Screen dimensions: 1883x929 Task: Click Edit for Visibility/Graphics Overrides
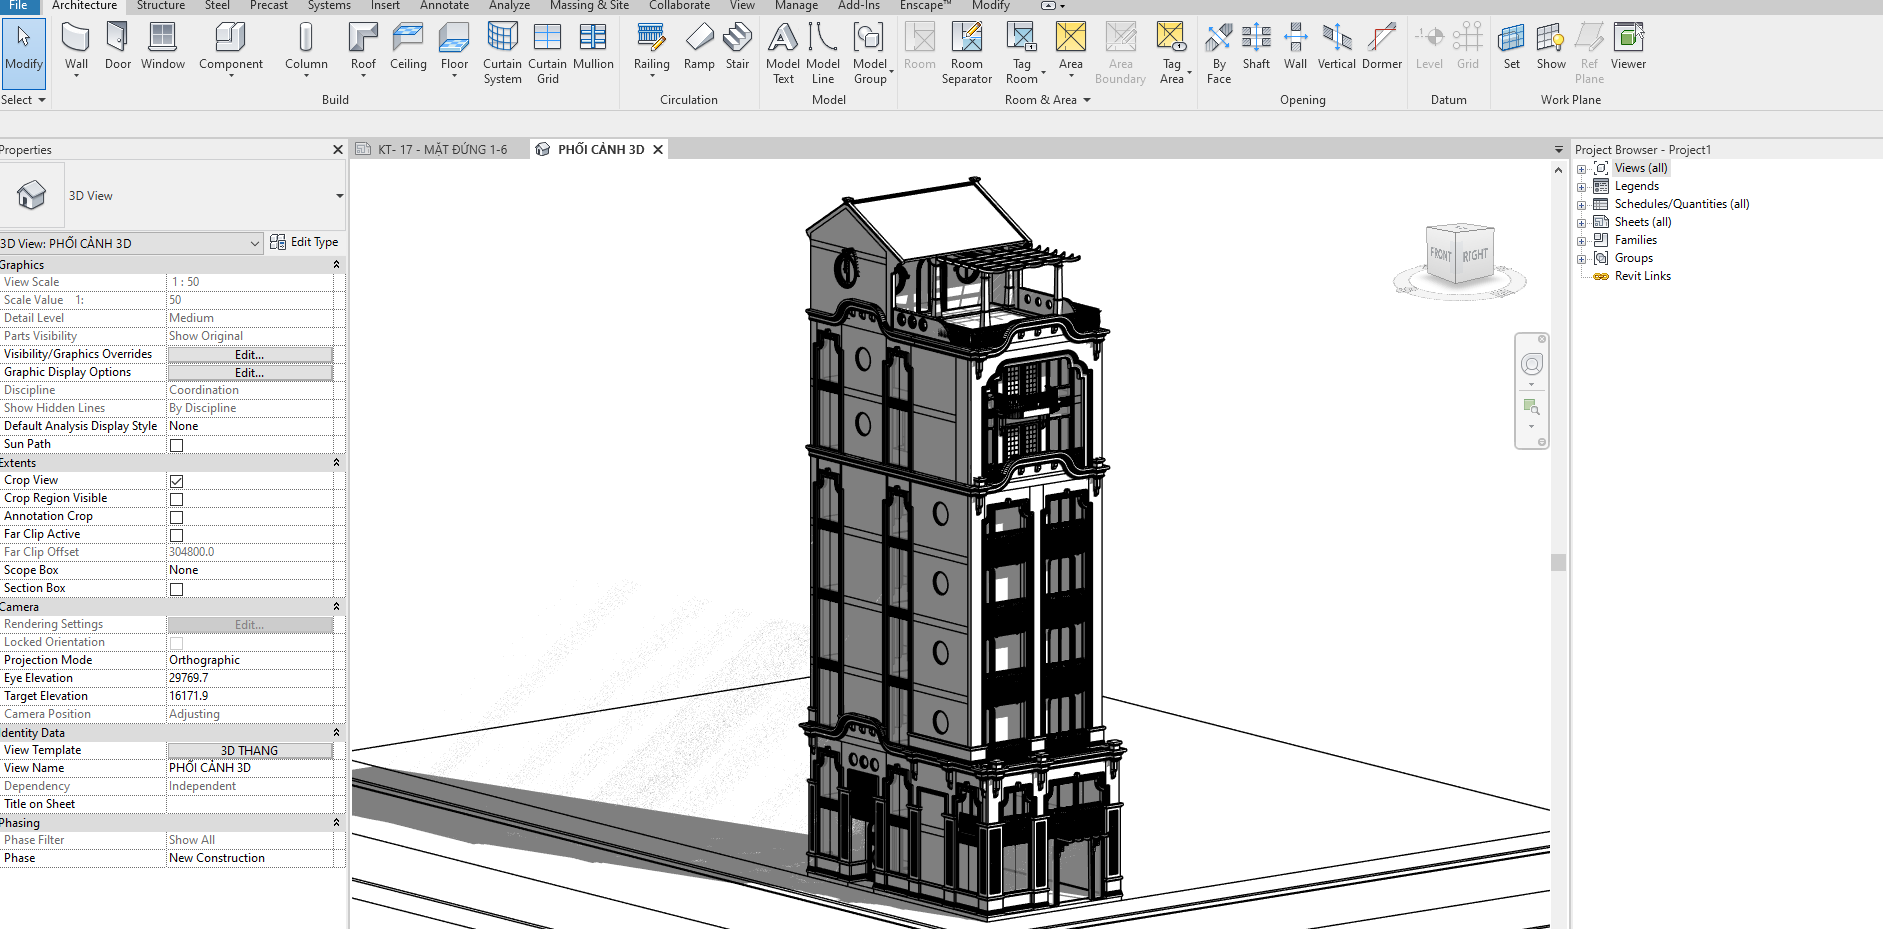250,355
